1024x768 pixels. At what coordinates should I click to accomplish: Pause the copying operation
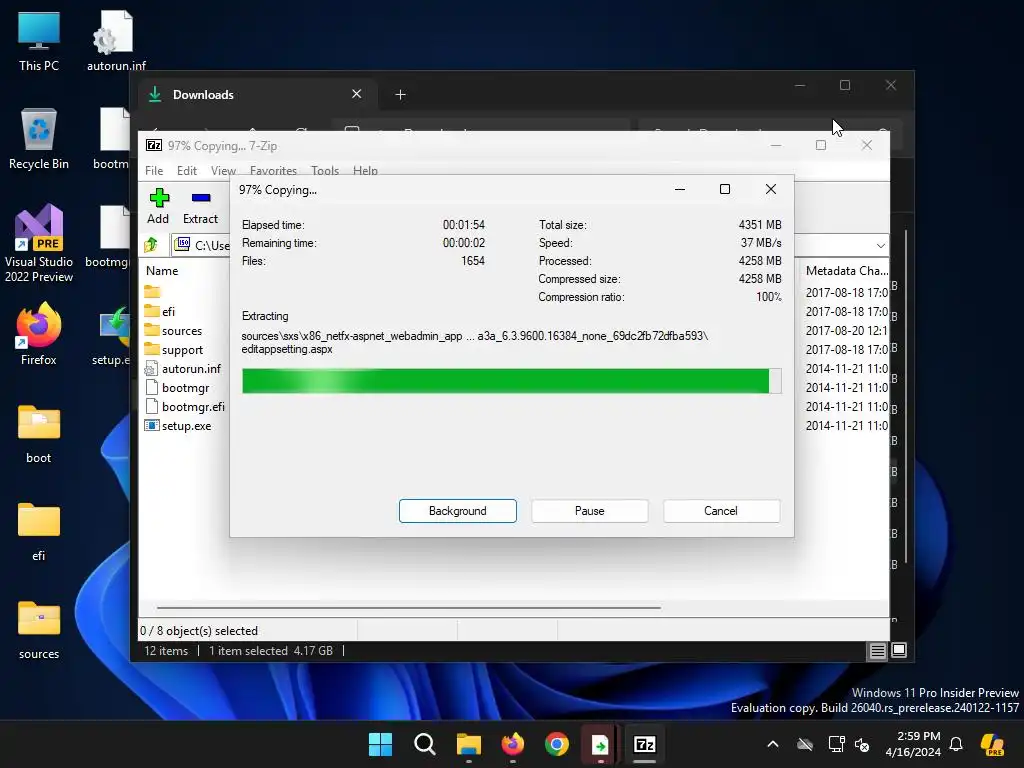coord(590,511)
